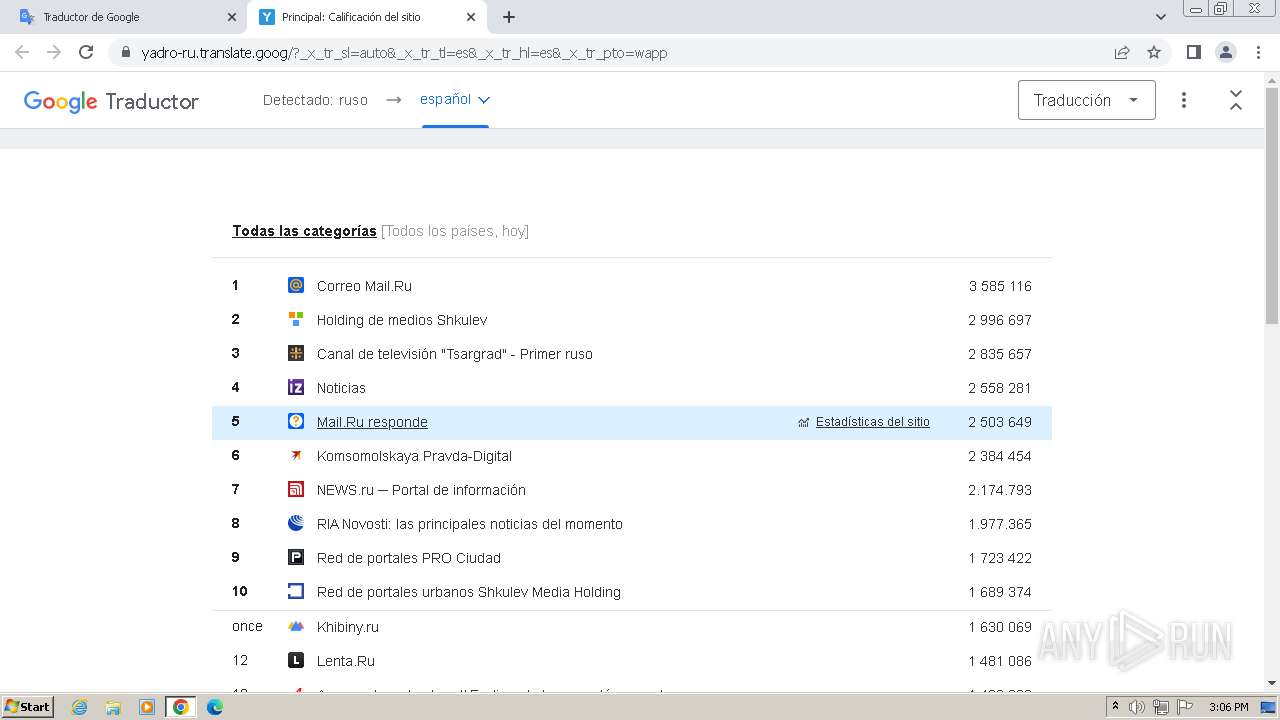
Task: Click the RIA Novosti globe icon
Action: click(296, 523)
